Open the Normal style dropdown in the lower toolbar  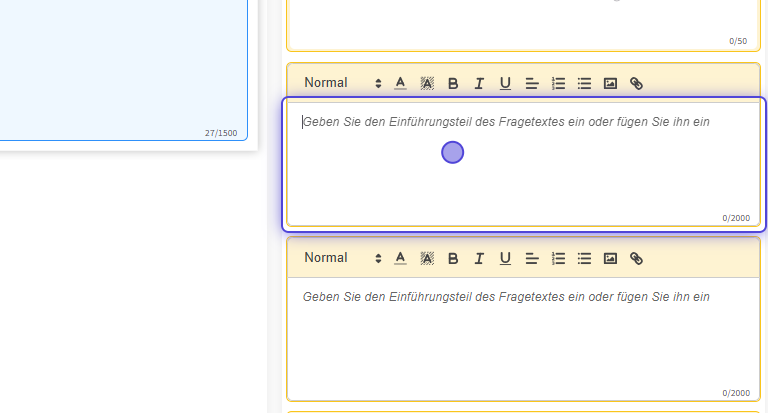click(342, 258)
